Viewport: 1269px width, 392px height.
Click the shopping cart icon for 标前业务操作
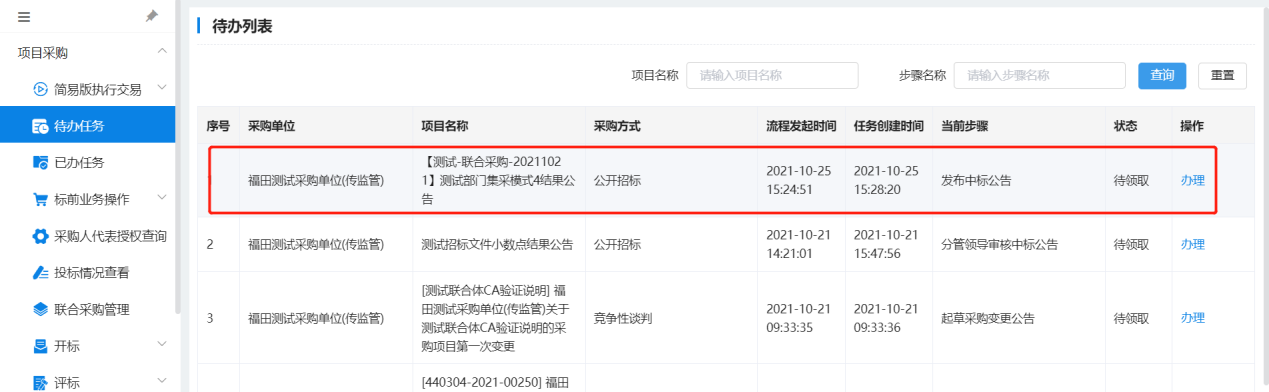click(41, 199)
